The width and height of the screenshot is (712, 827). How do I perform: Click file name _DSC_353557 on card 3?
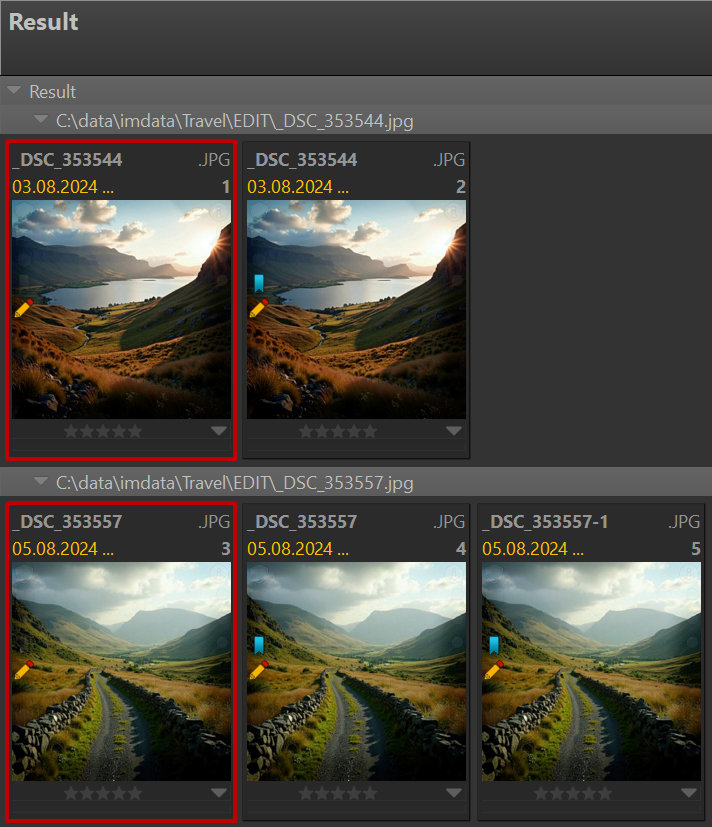tap(67, 522)
